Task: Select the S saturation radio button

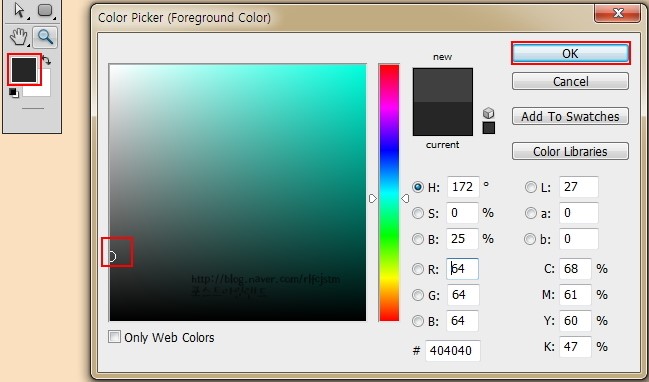Action: pyautogui.click(x=418, y=213)
